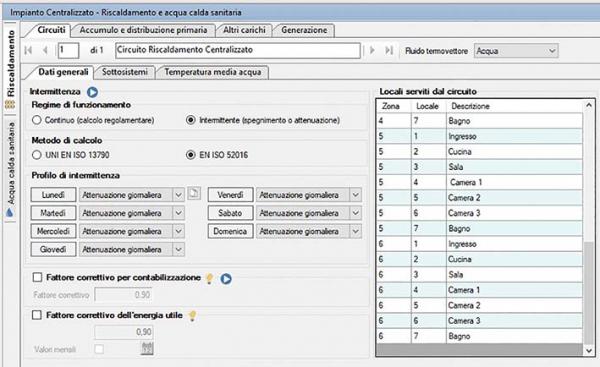Click the Giovedì day button
This screenshot has width=600, height=367.
(53, 249)
